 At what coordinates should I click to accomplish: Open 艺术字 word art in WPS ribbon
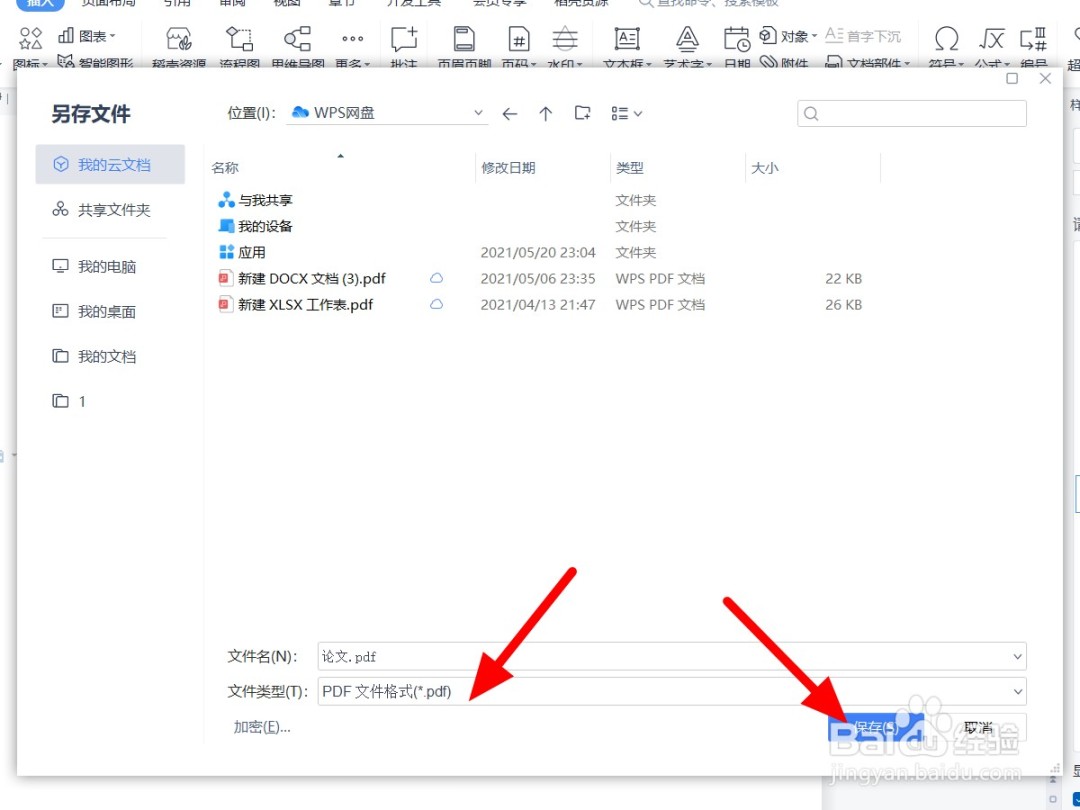pos(687,48)
